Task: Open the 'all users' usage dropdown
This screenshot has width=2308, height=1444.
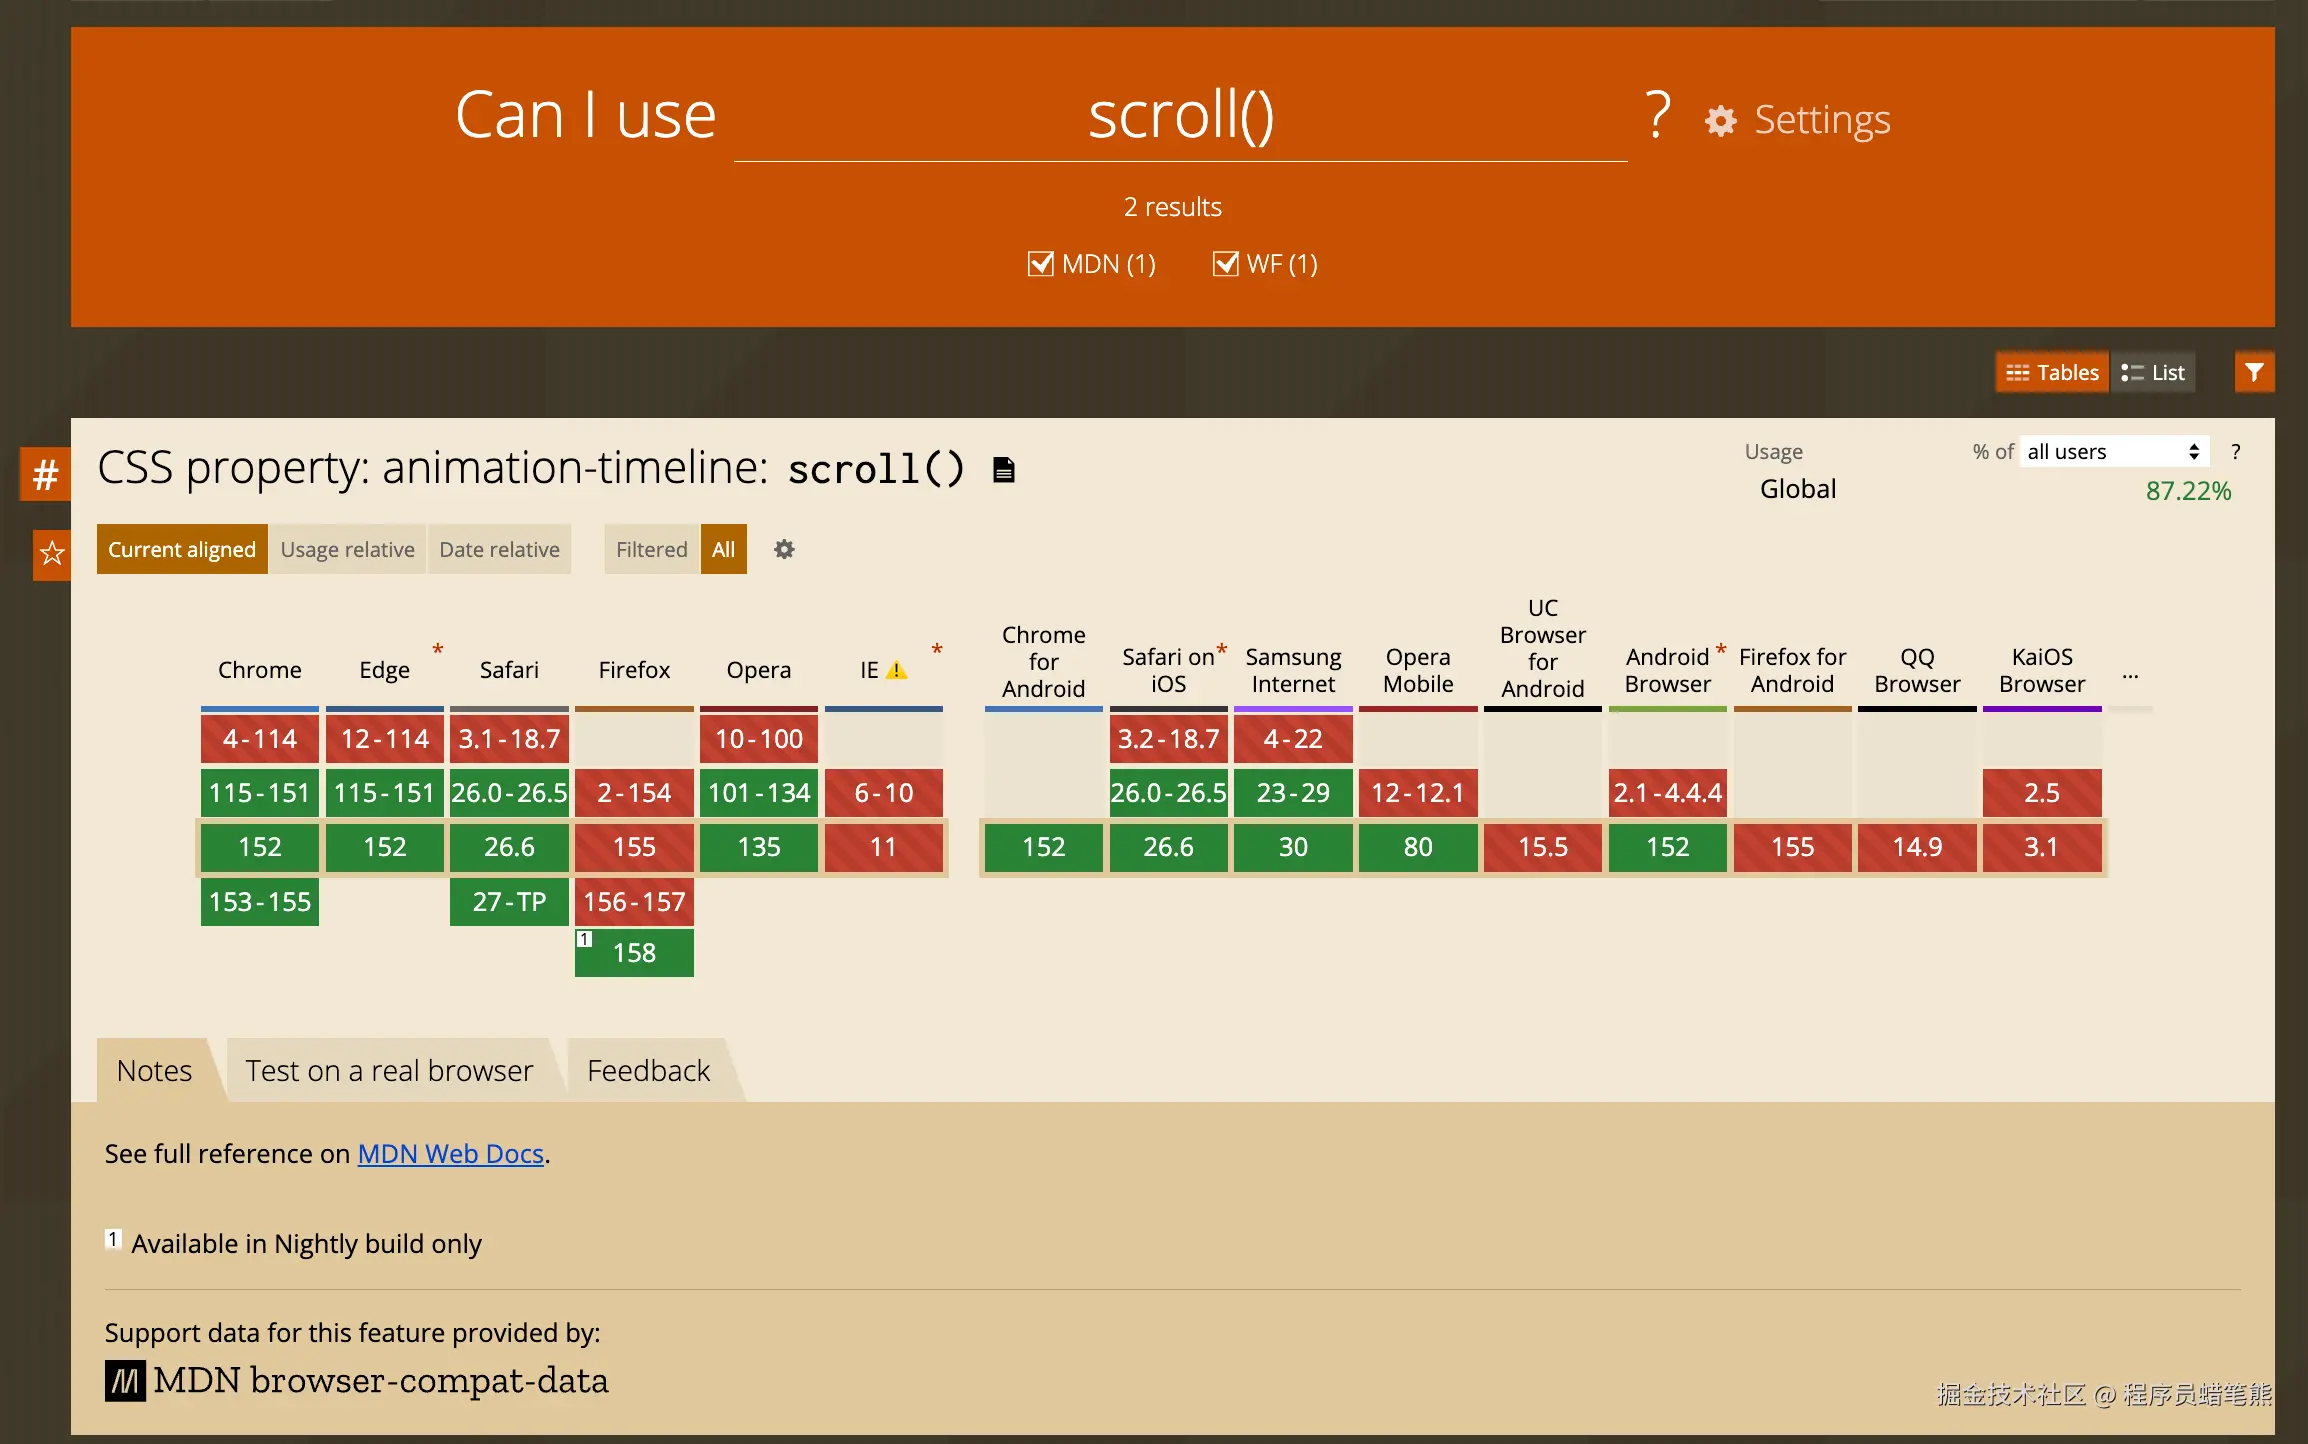Action: click(x=2113, y=452)
